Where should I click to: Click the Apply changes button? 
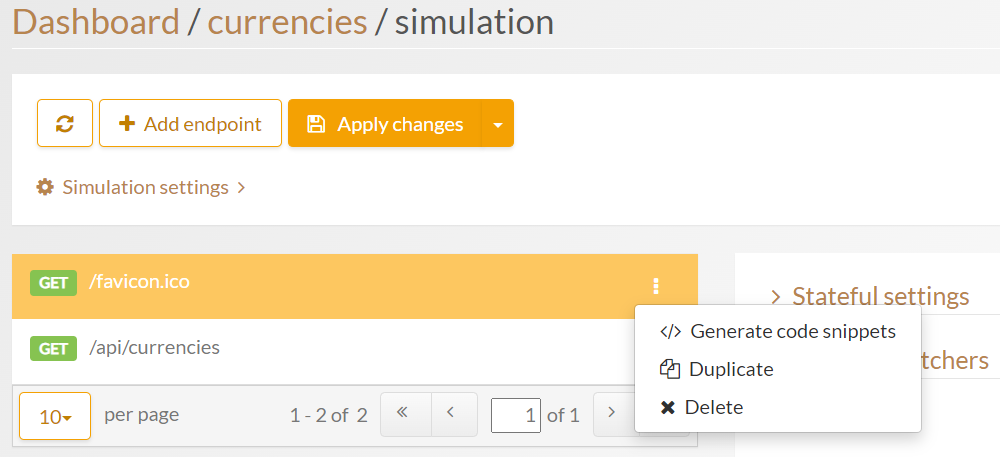point(385,124)
